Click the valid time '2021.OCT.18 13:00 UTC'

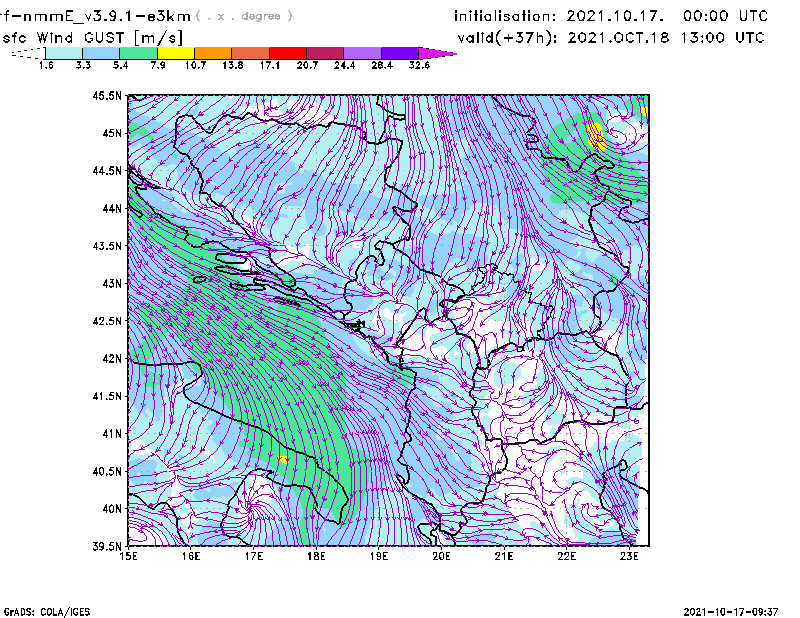coord(666,38)
